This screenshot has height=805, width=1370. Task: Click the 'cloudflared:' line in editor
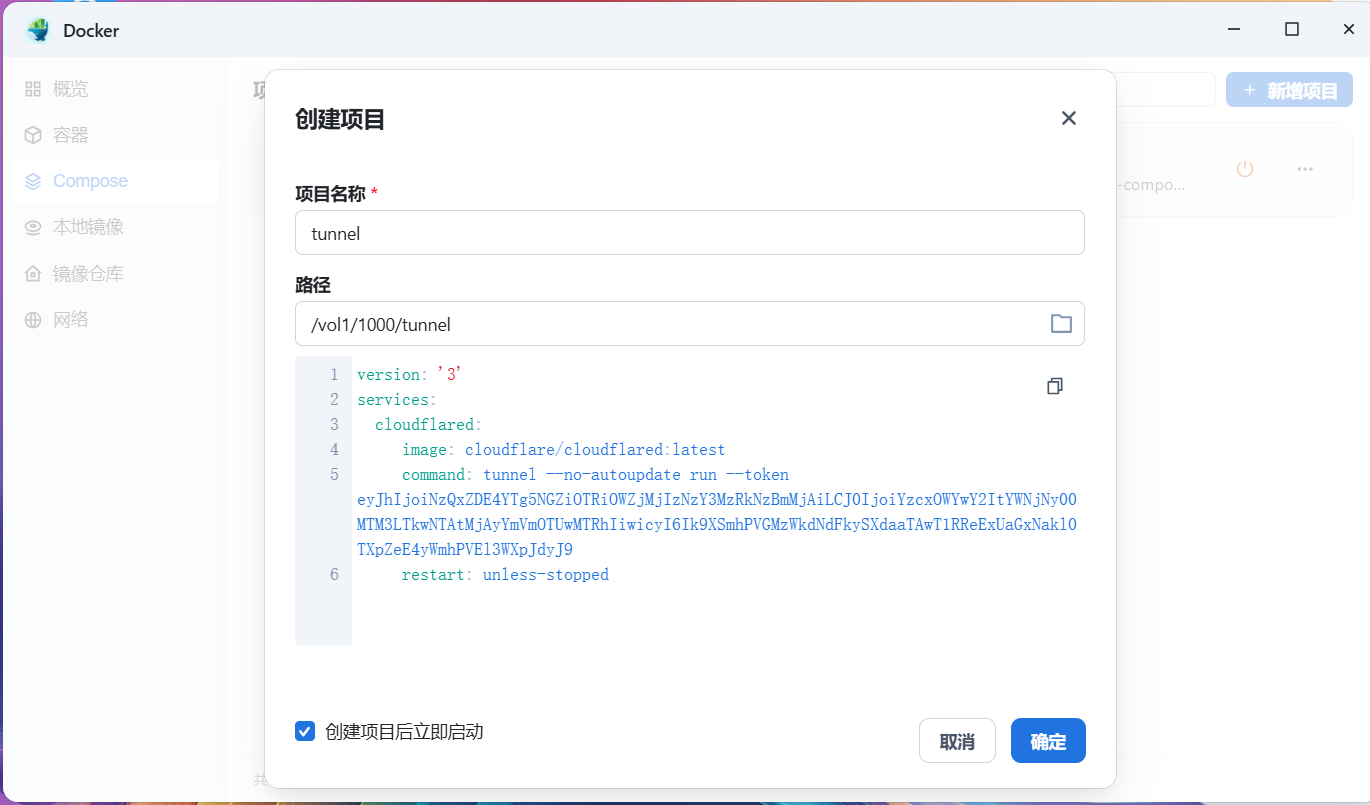click(x=428, y=425)
